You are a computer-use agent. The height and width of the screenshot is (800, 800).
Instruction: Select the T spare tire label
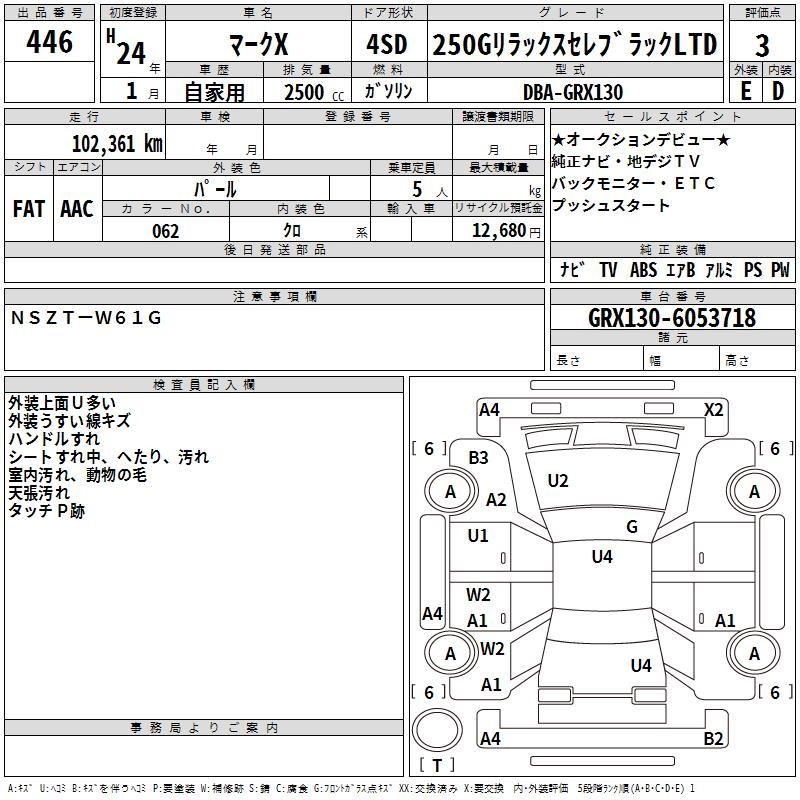[x=437, y=765]
